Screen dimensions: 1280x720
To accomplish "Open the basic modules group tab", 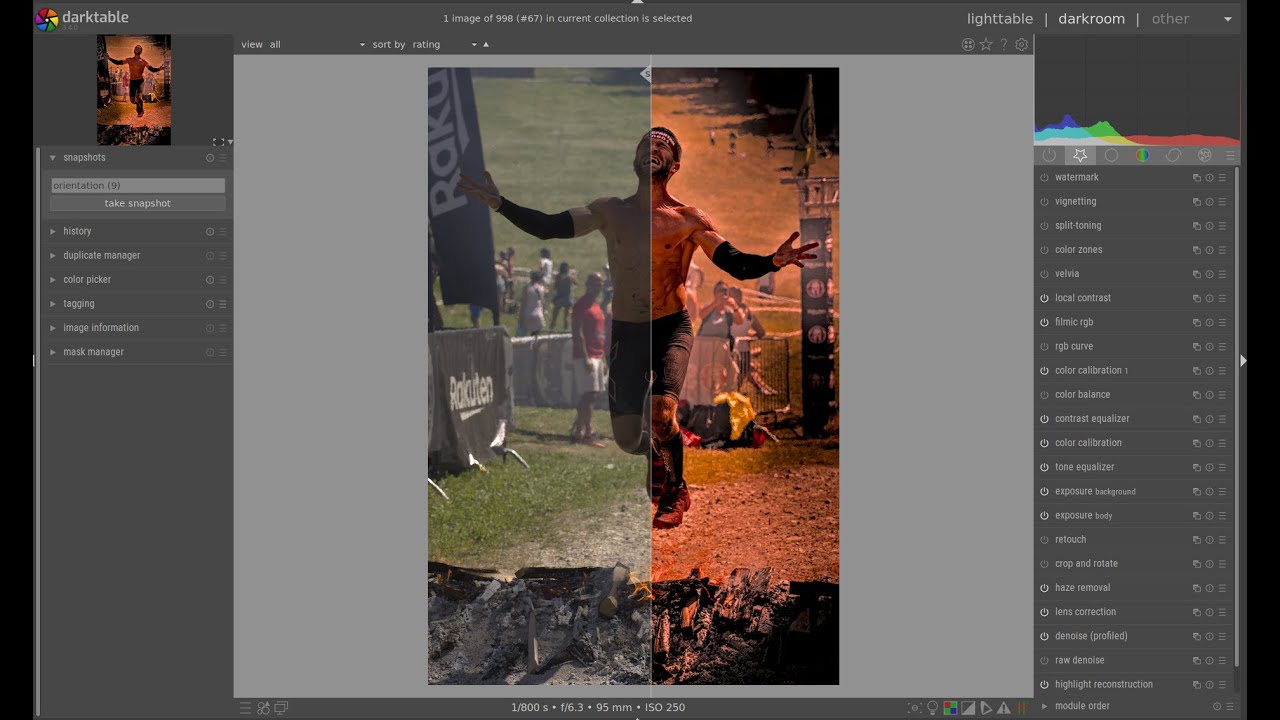I will tap(1111, 155).
